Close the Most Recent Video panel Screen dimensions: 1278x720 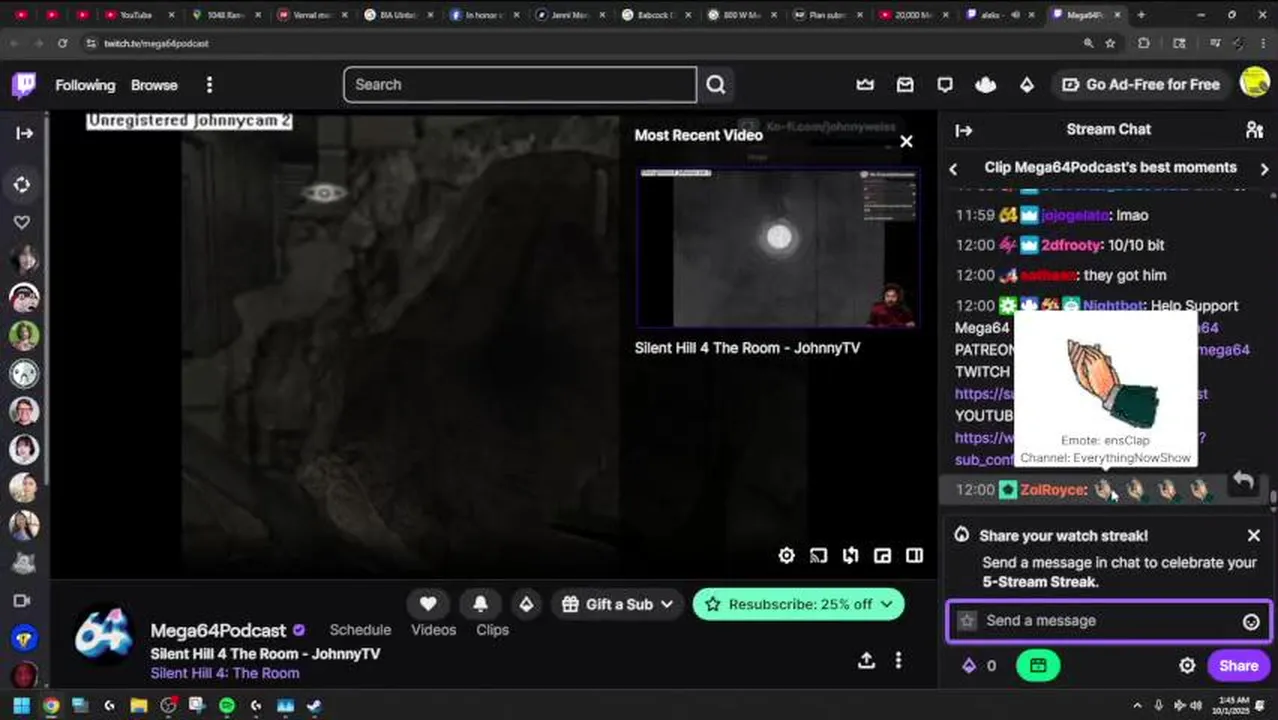906,142
